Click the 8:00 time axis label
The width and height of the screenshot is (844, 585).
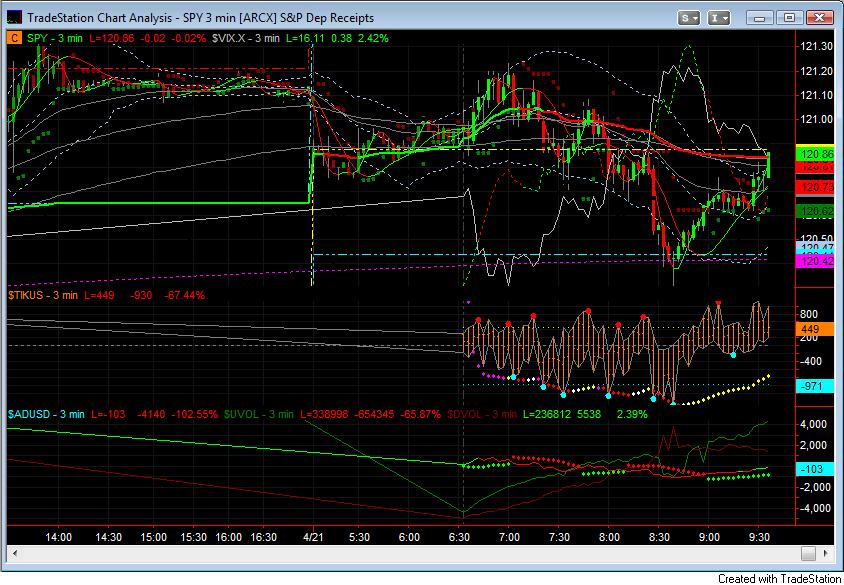(609, 537)
